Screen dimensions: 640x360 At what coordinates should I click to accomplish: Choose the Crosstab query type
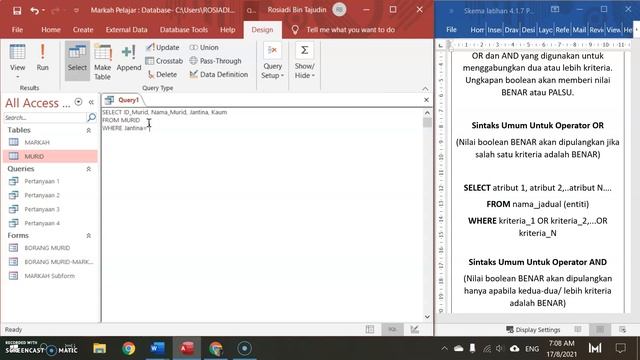tap(164, 61)
